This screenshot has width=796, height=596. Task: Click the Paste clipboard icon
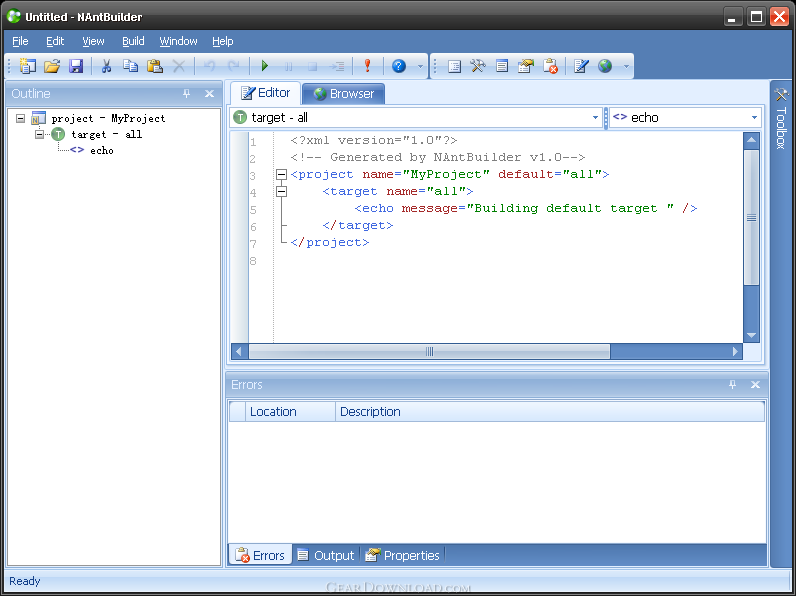(x=154, y=66)
